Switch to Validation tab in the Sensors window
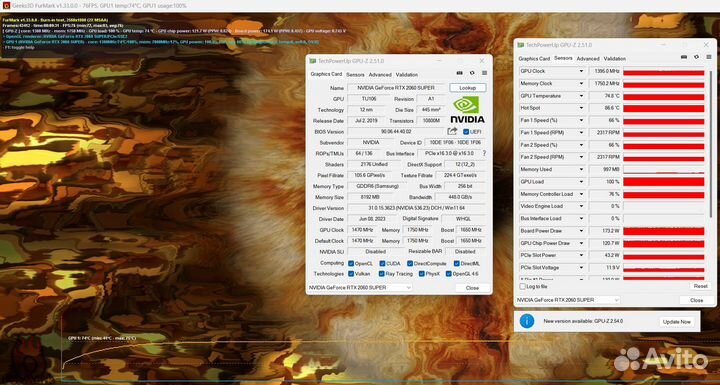720x385 pixels. click(614, 59)
